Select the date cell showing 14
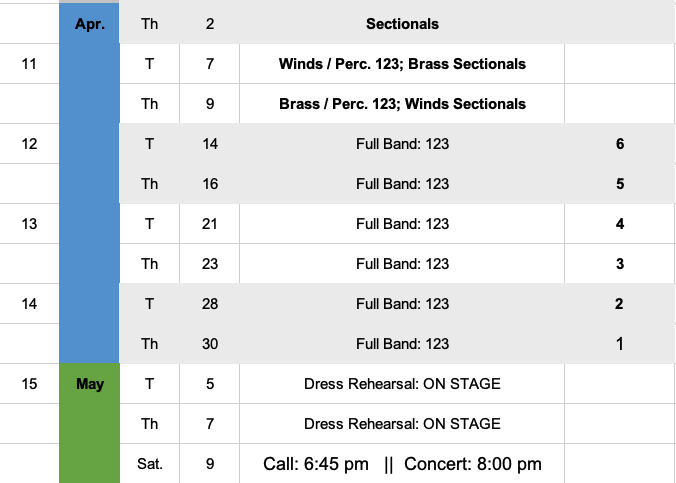The width and height of the screenshot is (676, 483). pyautogui.click(x=209, y=144)
